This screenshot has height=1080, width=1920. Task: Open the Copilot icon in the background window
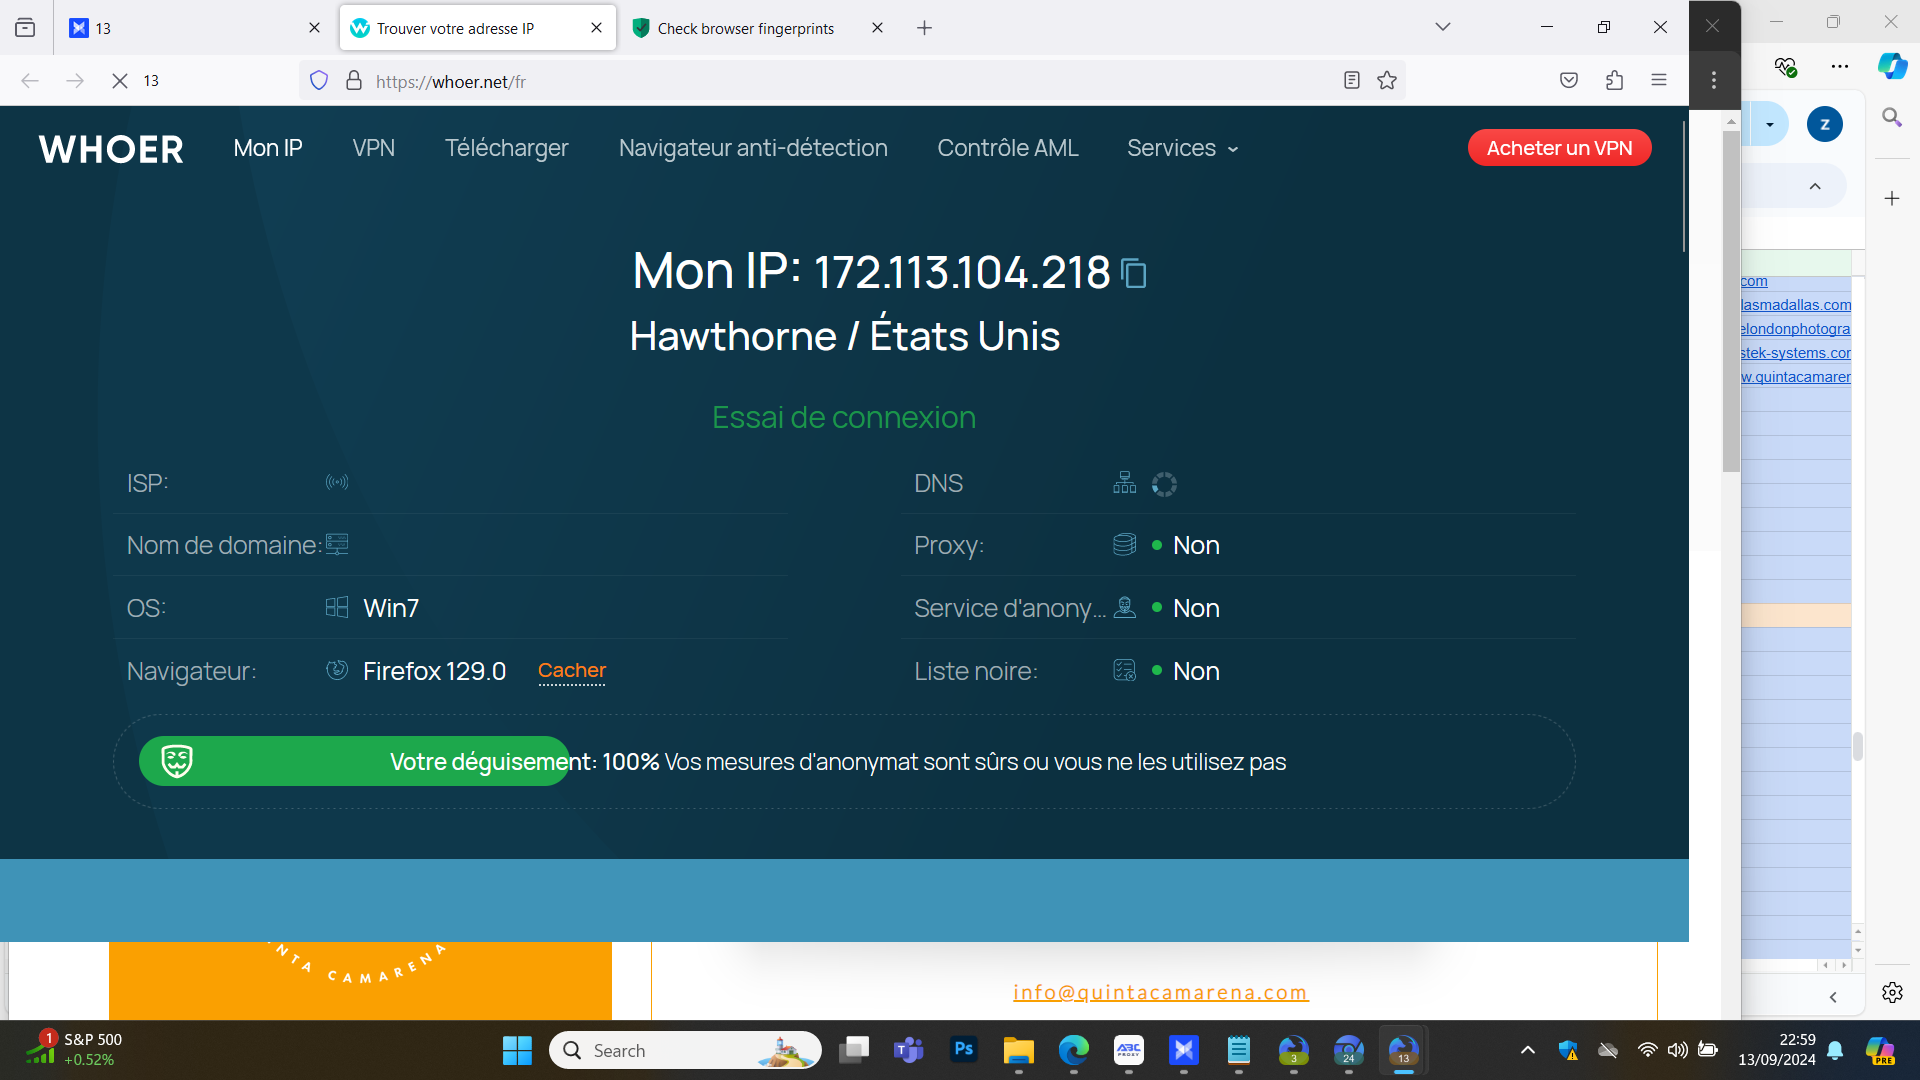(x=1892, y=66)
